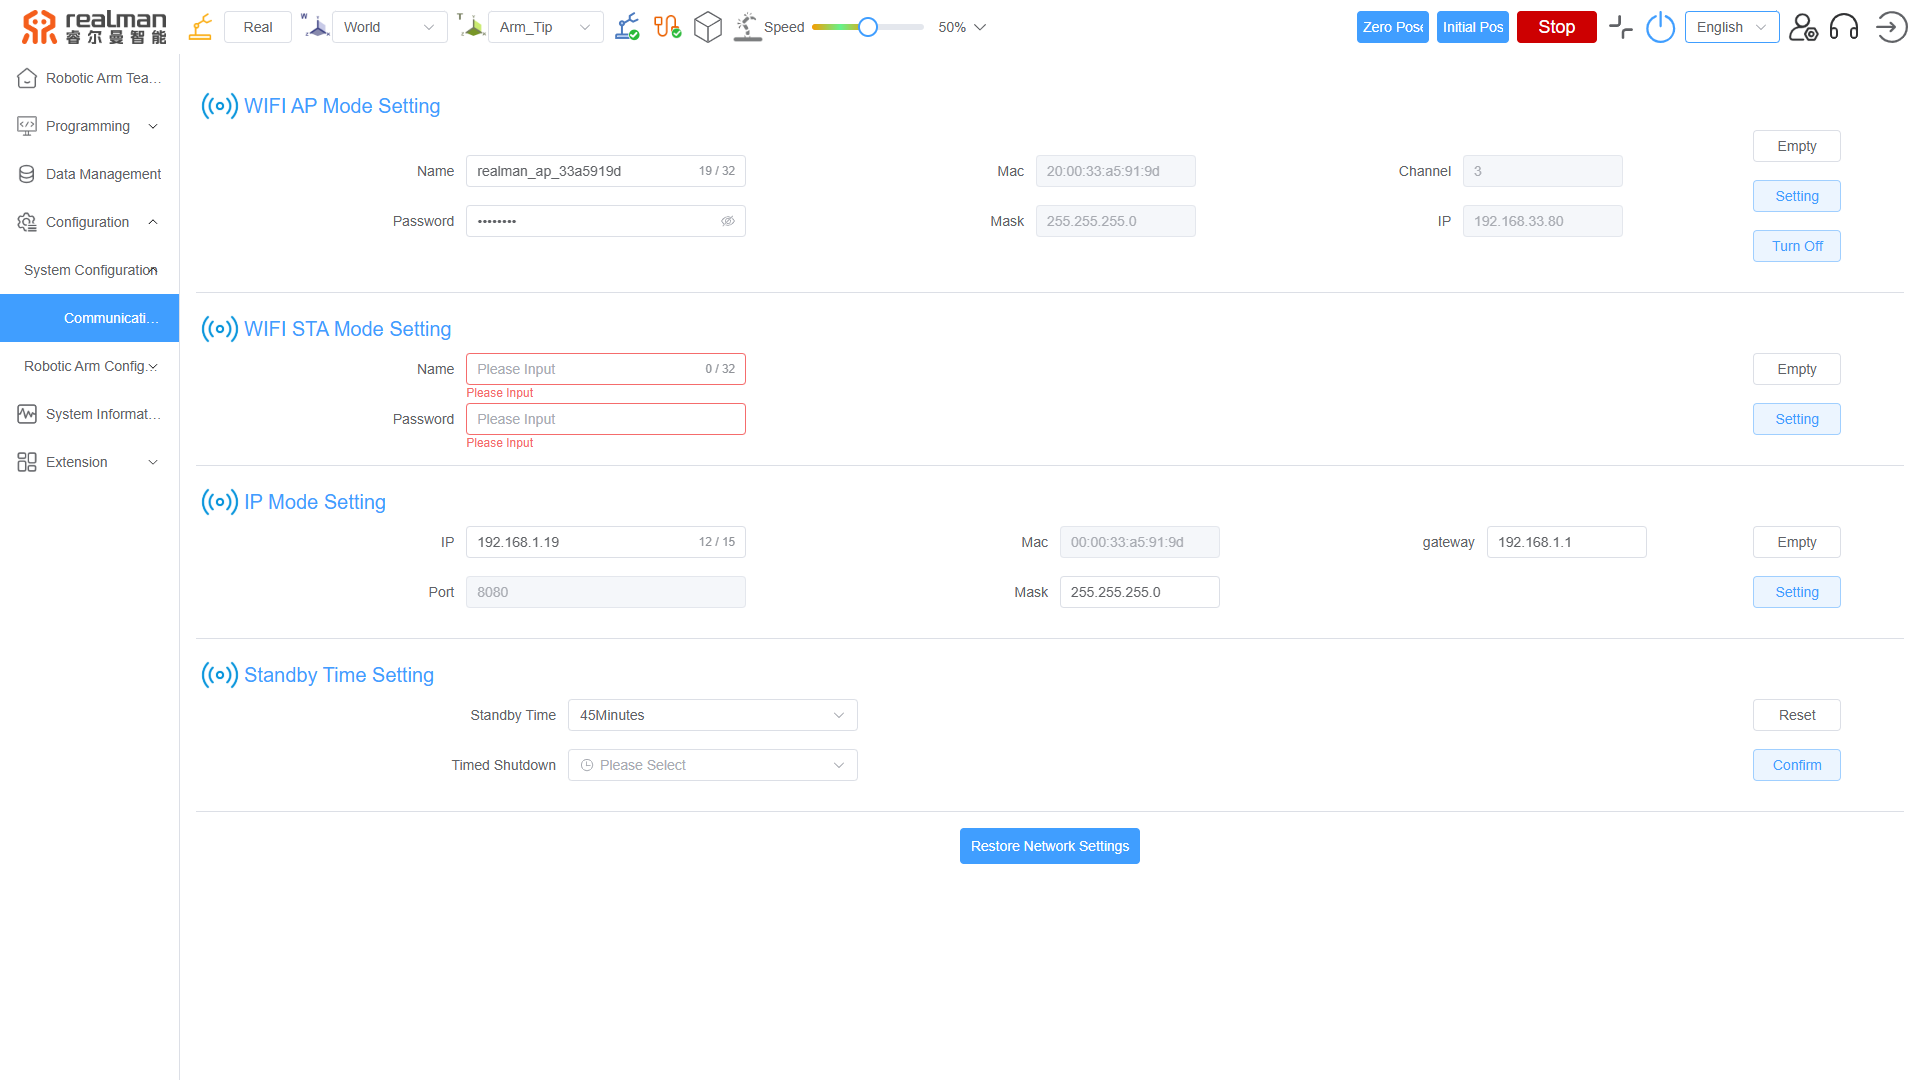Image resolution: width=1920 pixels, height=1080 pixels.
Task: Toggle the Real mode button
Action: click(258, 27)
